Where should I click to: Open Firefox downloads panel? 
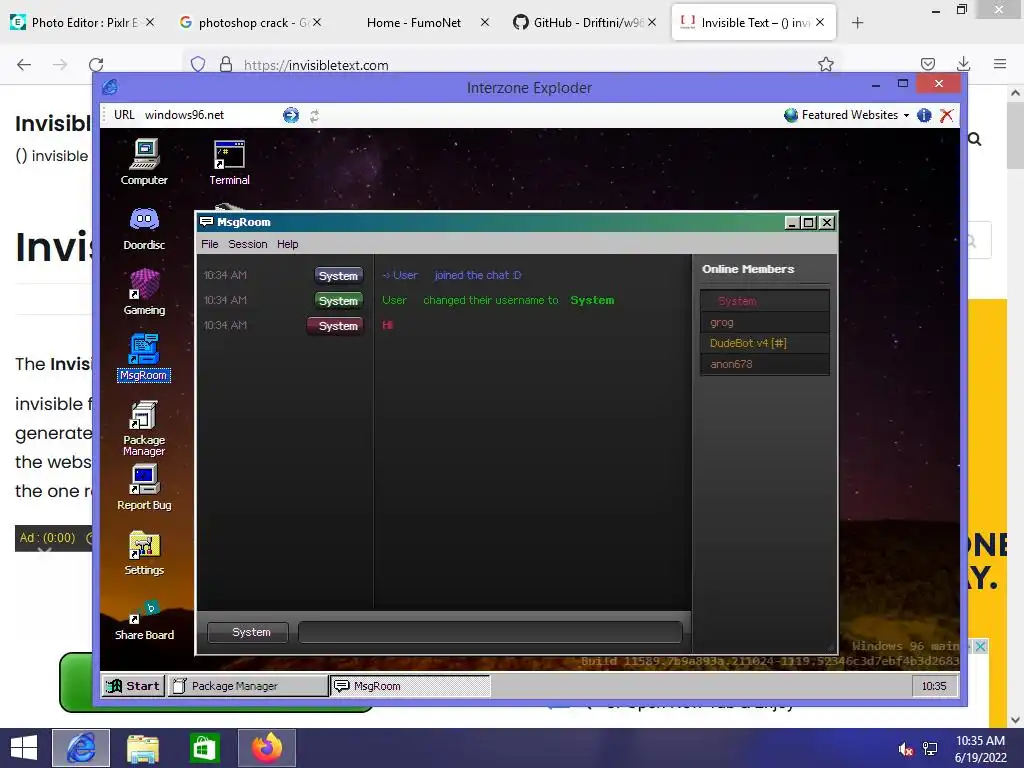coord(963,64)
